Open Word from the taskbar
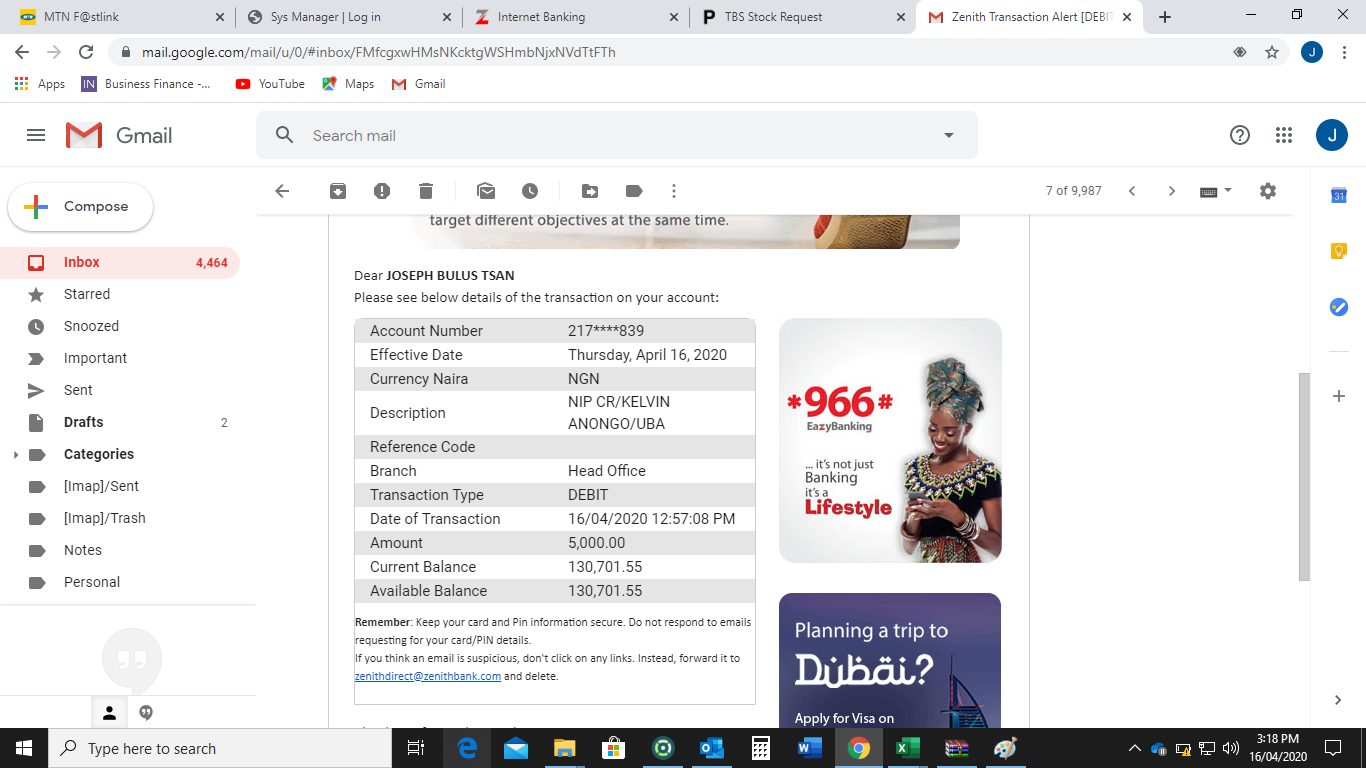The width and height of the screenshot is (1366, 768). click(810, 748)
